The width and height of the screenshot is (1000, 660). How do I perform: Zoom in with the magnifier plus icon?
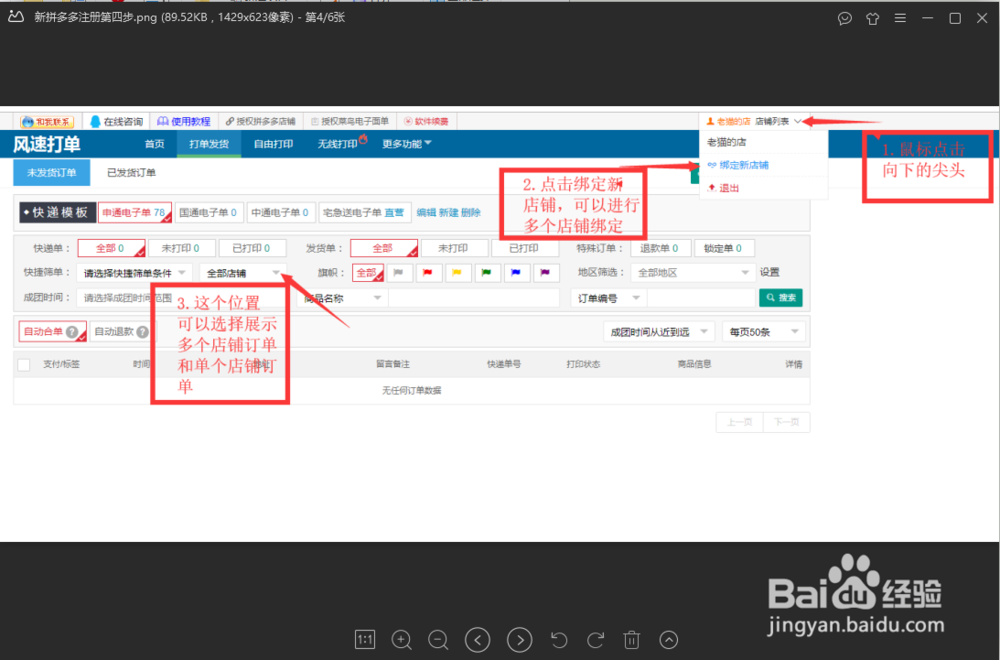point(401,640)
